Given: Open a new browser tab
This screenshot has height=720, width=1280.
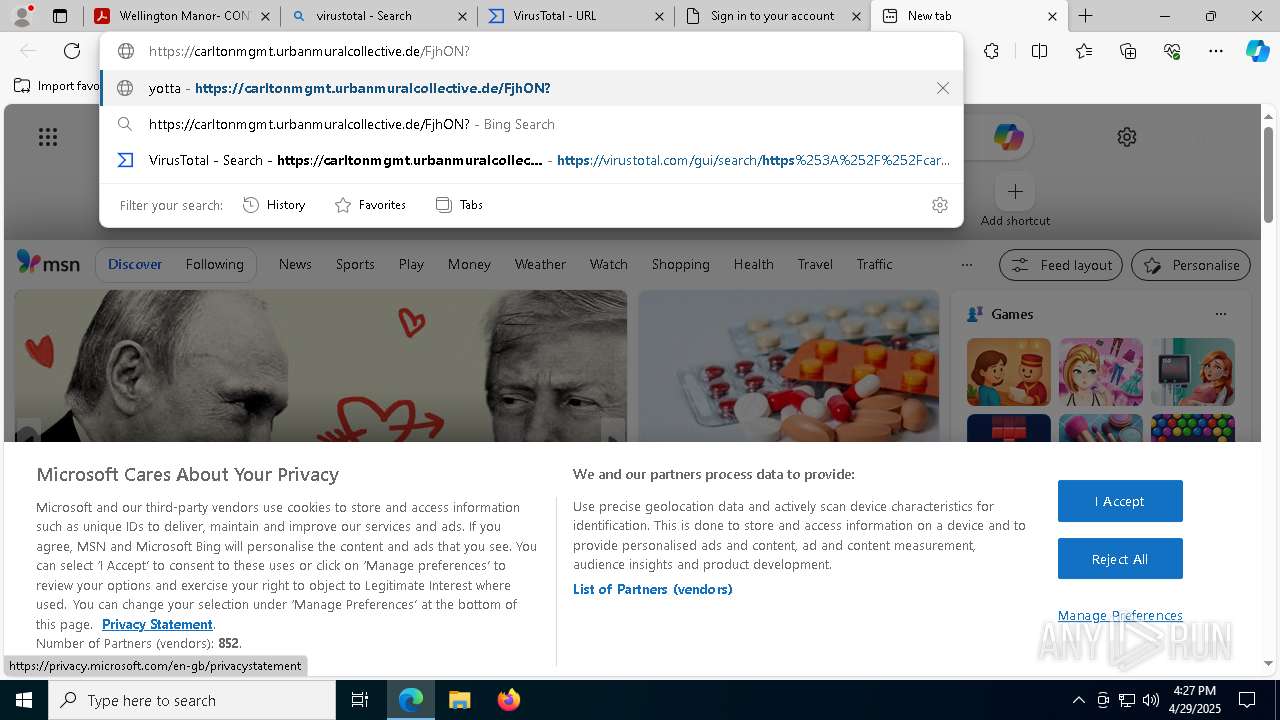Looking at the screenshot, I should point(1085,16).
